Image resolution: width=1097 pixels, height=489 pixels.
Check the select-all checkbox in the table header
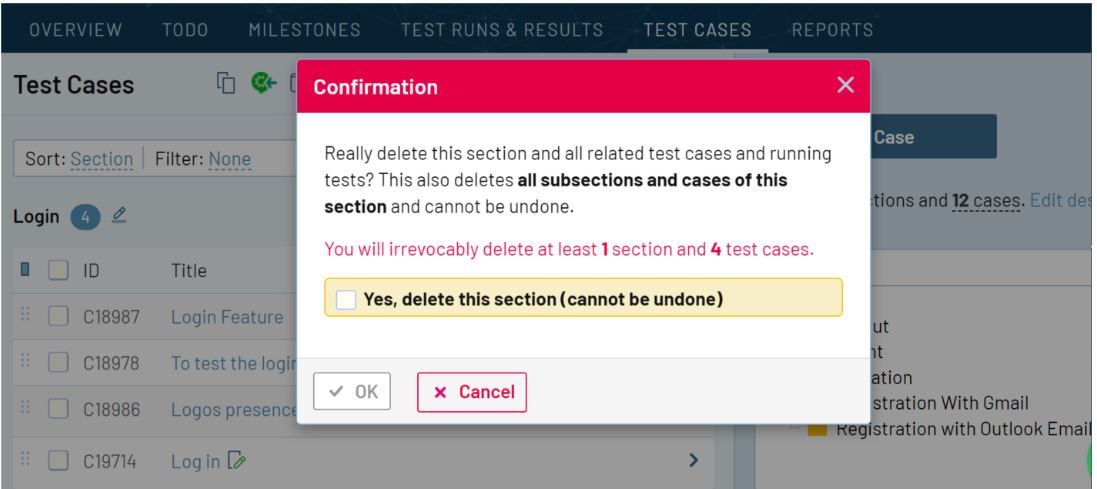point(58,270)
